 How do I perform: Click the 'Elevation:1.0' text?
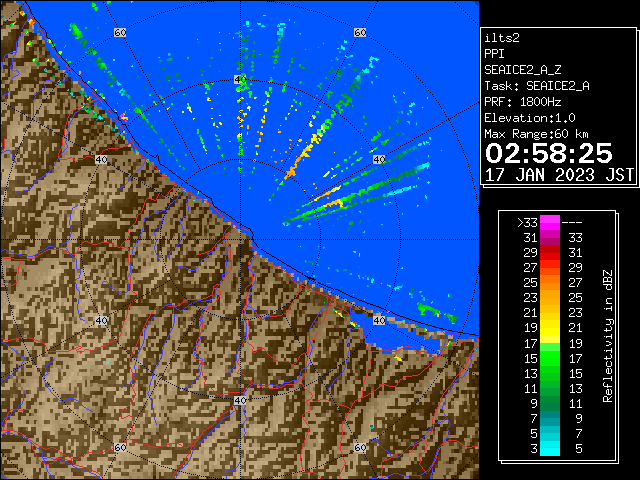530,118
